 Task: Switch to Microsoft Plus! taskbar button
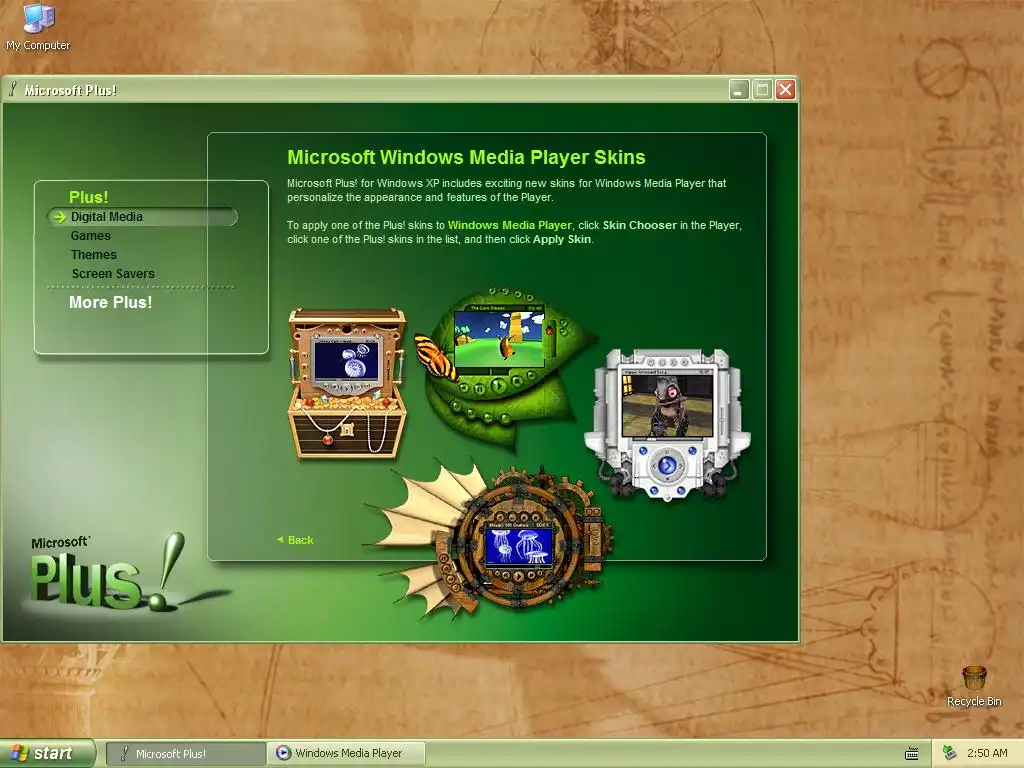185,754
